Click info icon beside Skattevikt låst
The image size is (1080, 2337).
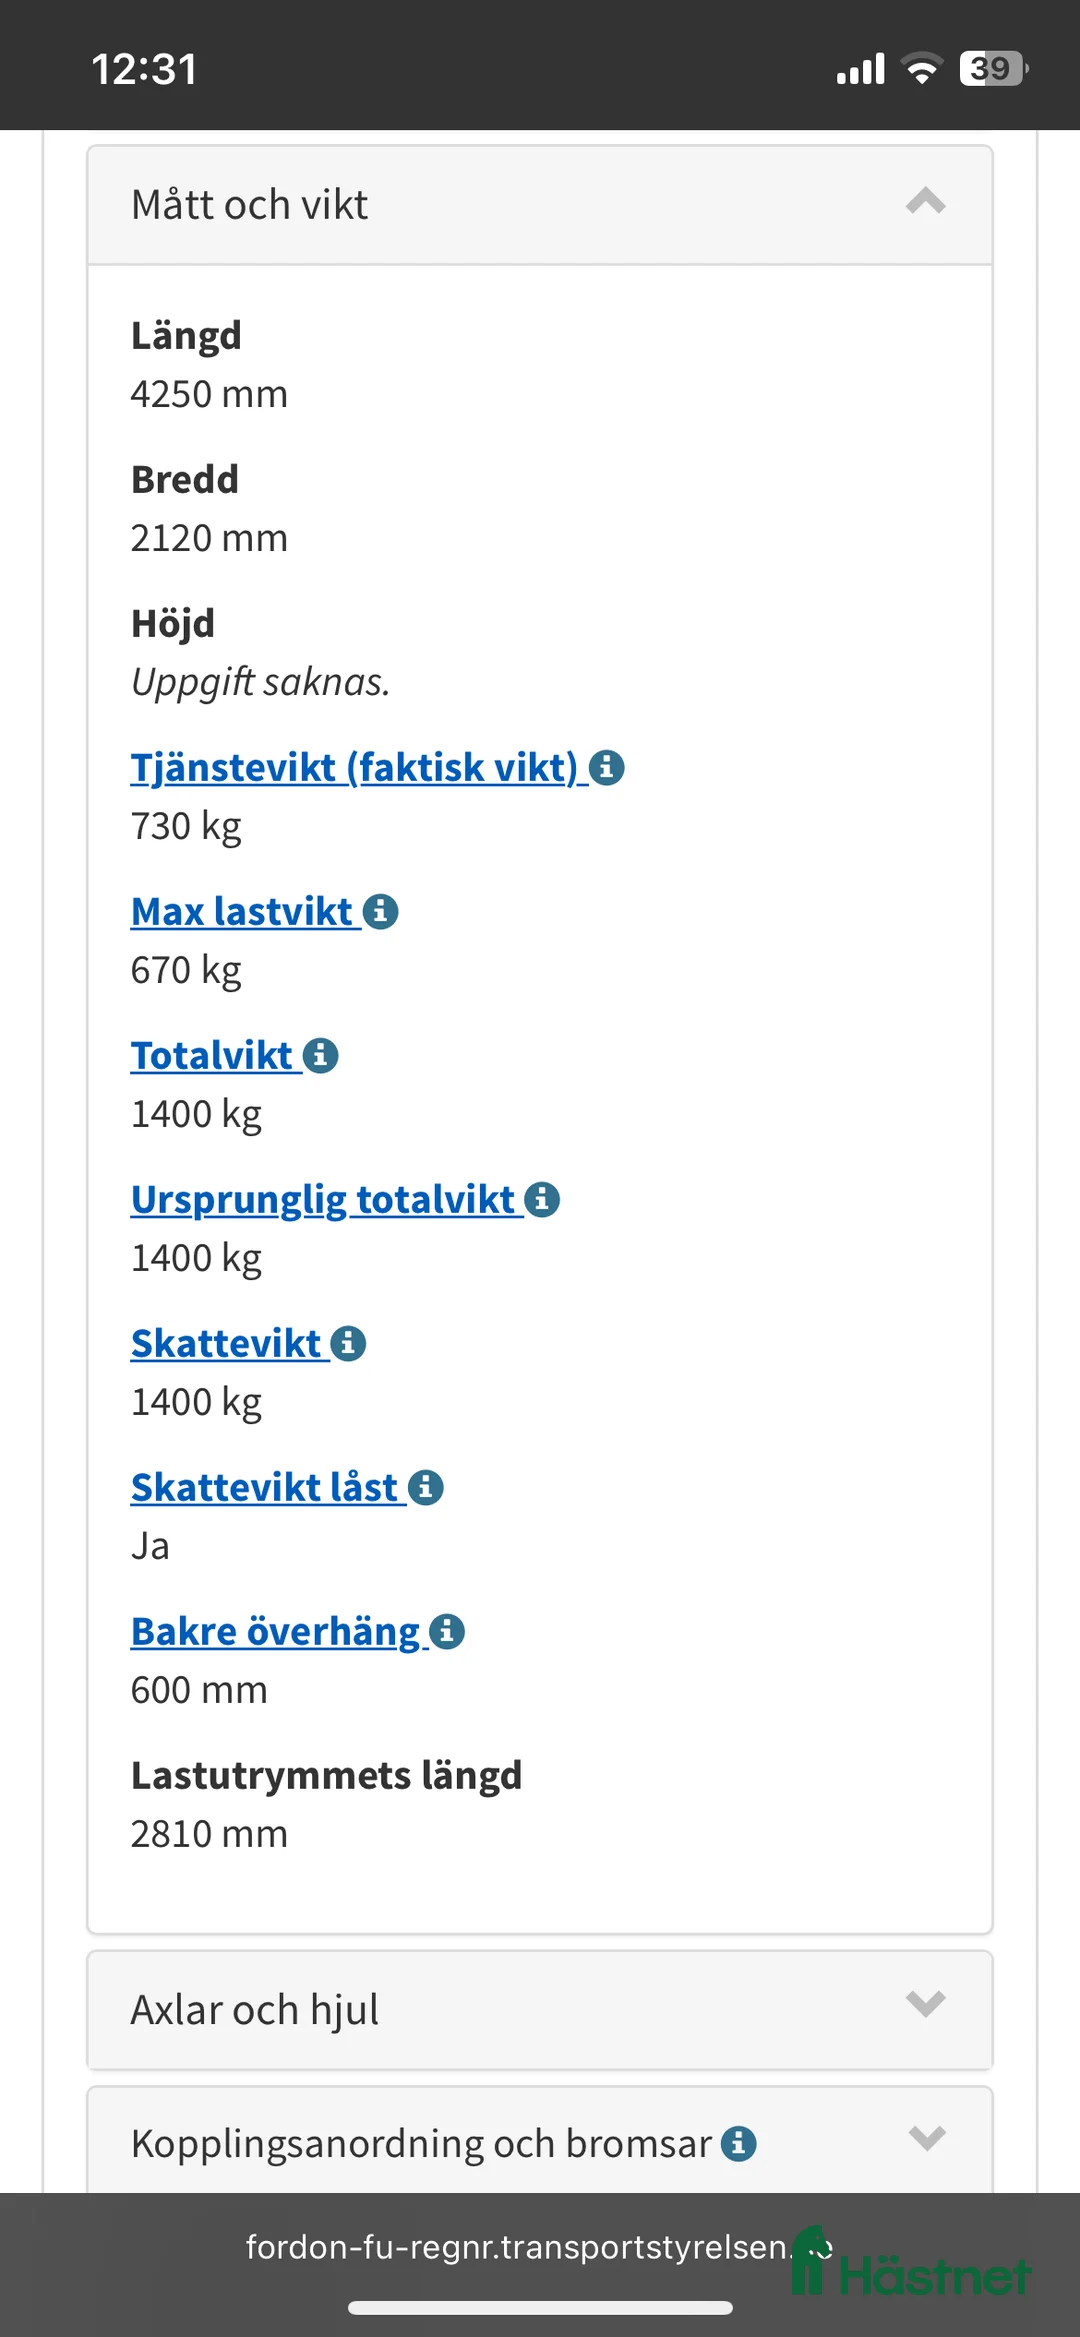click(426, 1488)
